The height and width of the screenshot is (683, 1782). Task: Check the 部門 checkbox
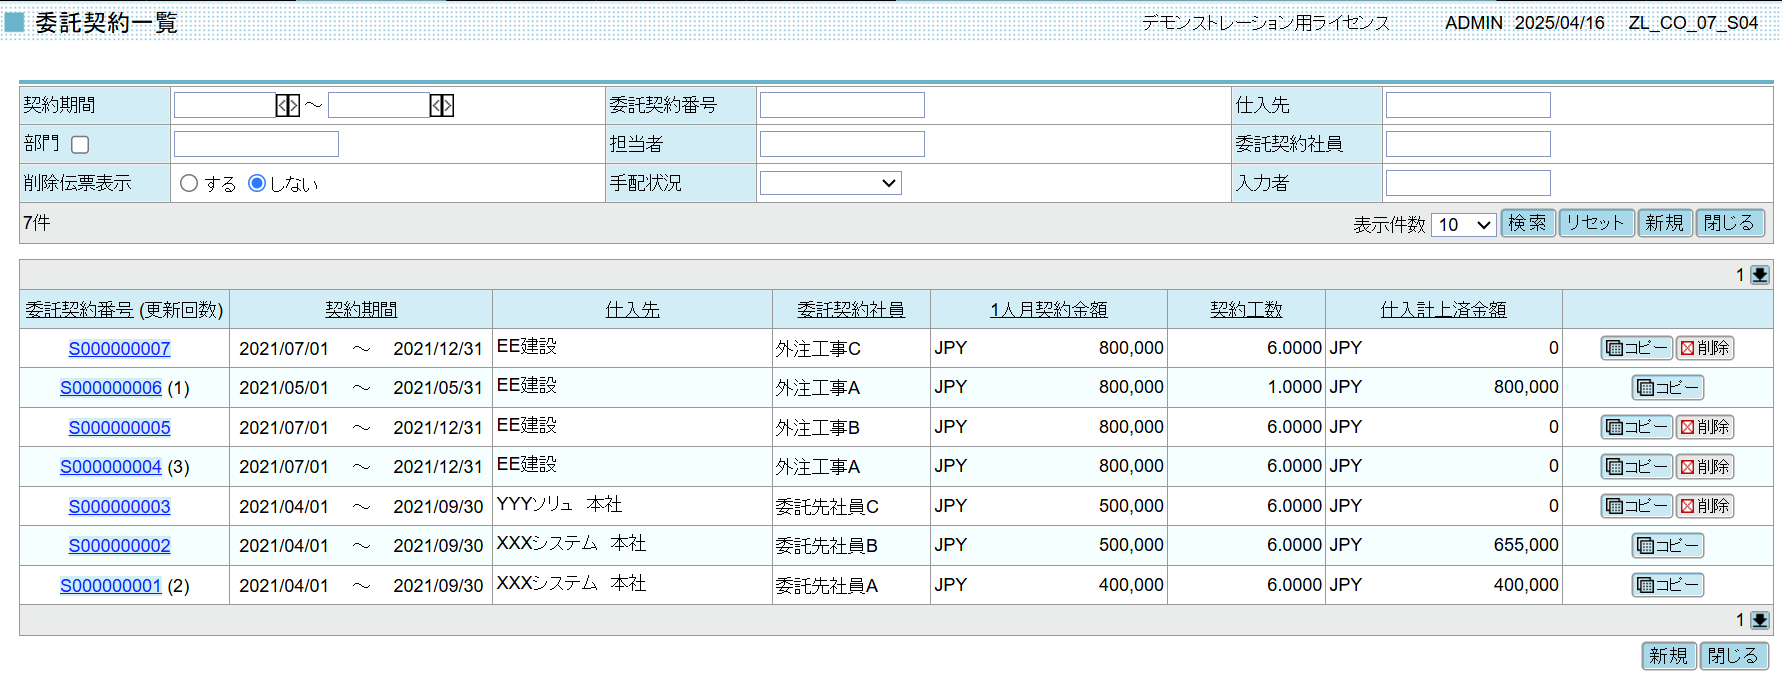[x=81, y=145]
